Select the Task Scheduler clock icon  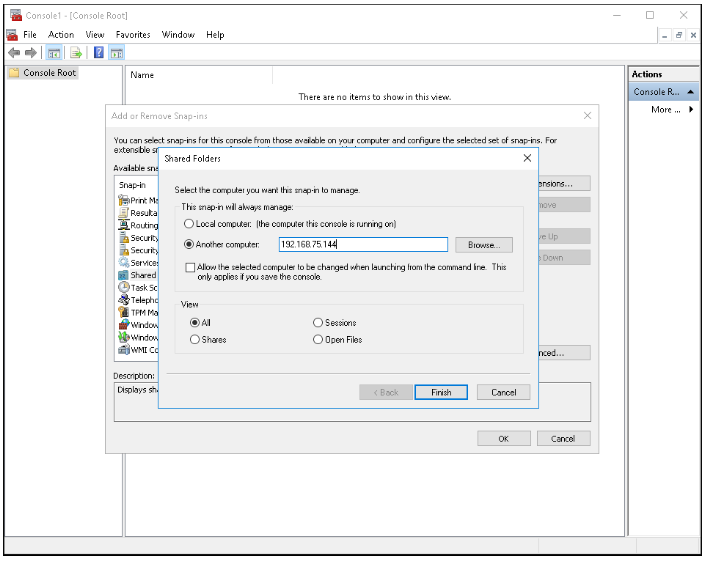[x=123, y=288]
